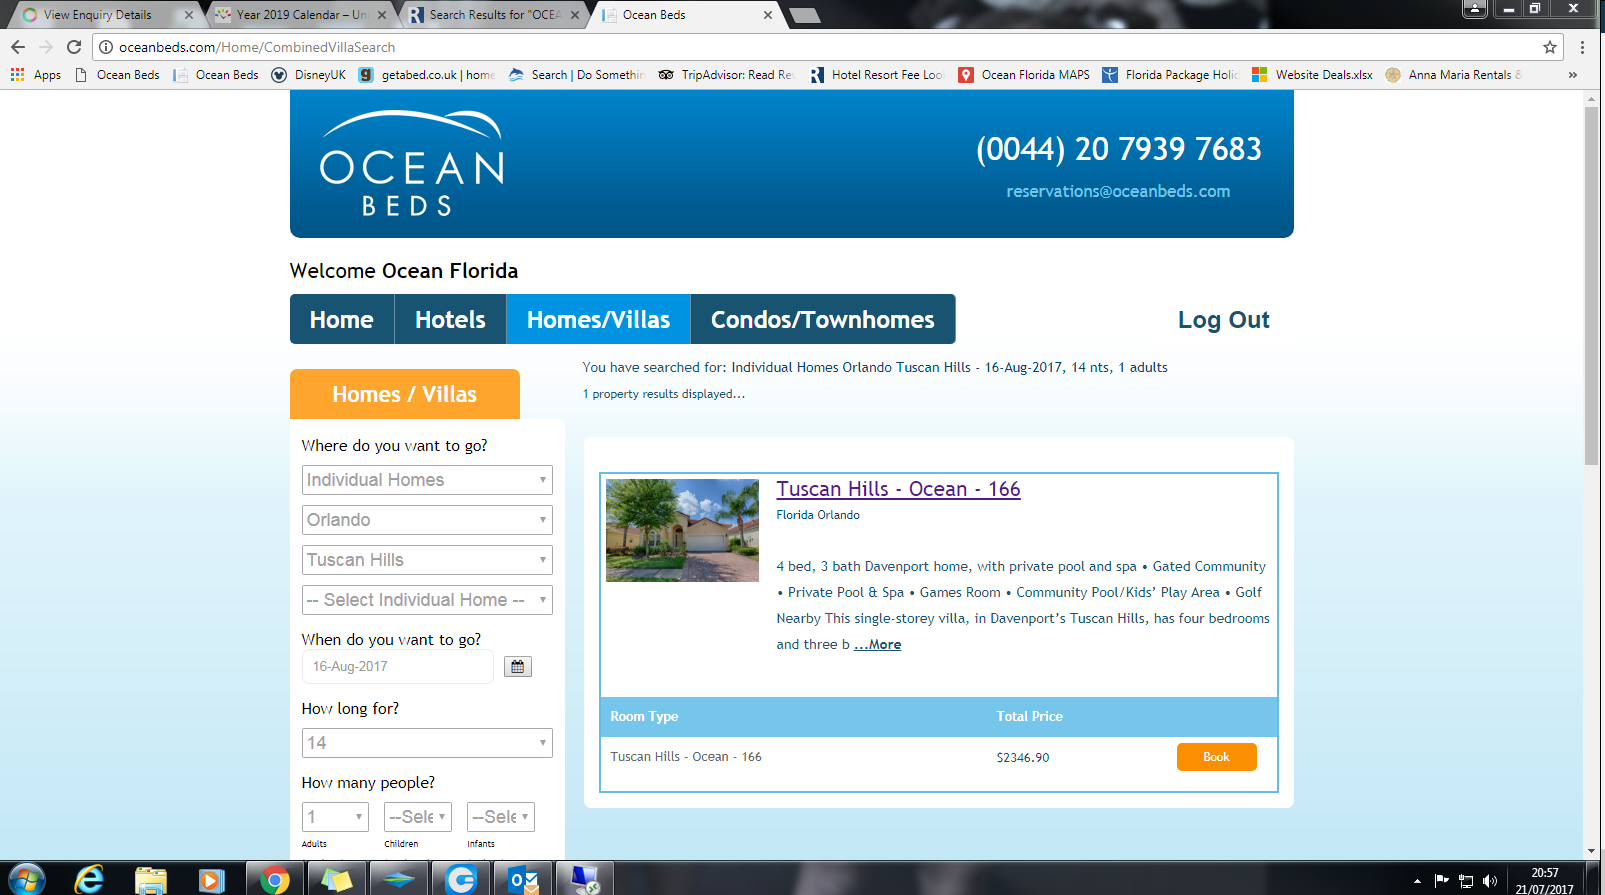Open the Anna Maria Rentals bookmark
Screen dimensions: 1605x895
pyautogui.click(x=1454, y=75)
